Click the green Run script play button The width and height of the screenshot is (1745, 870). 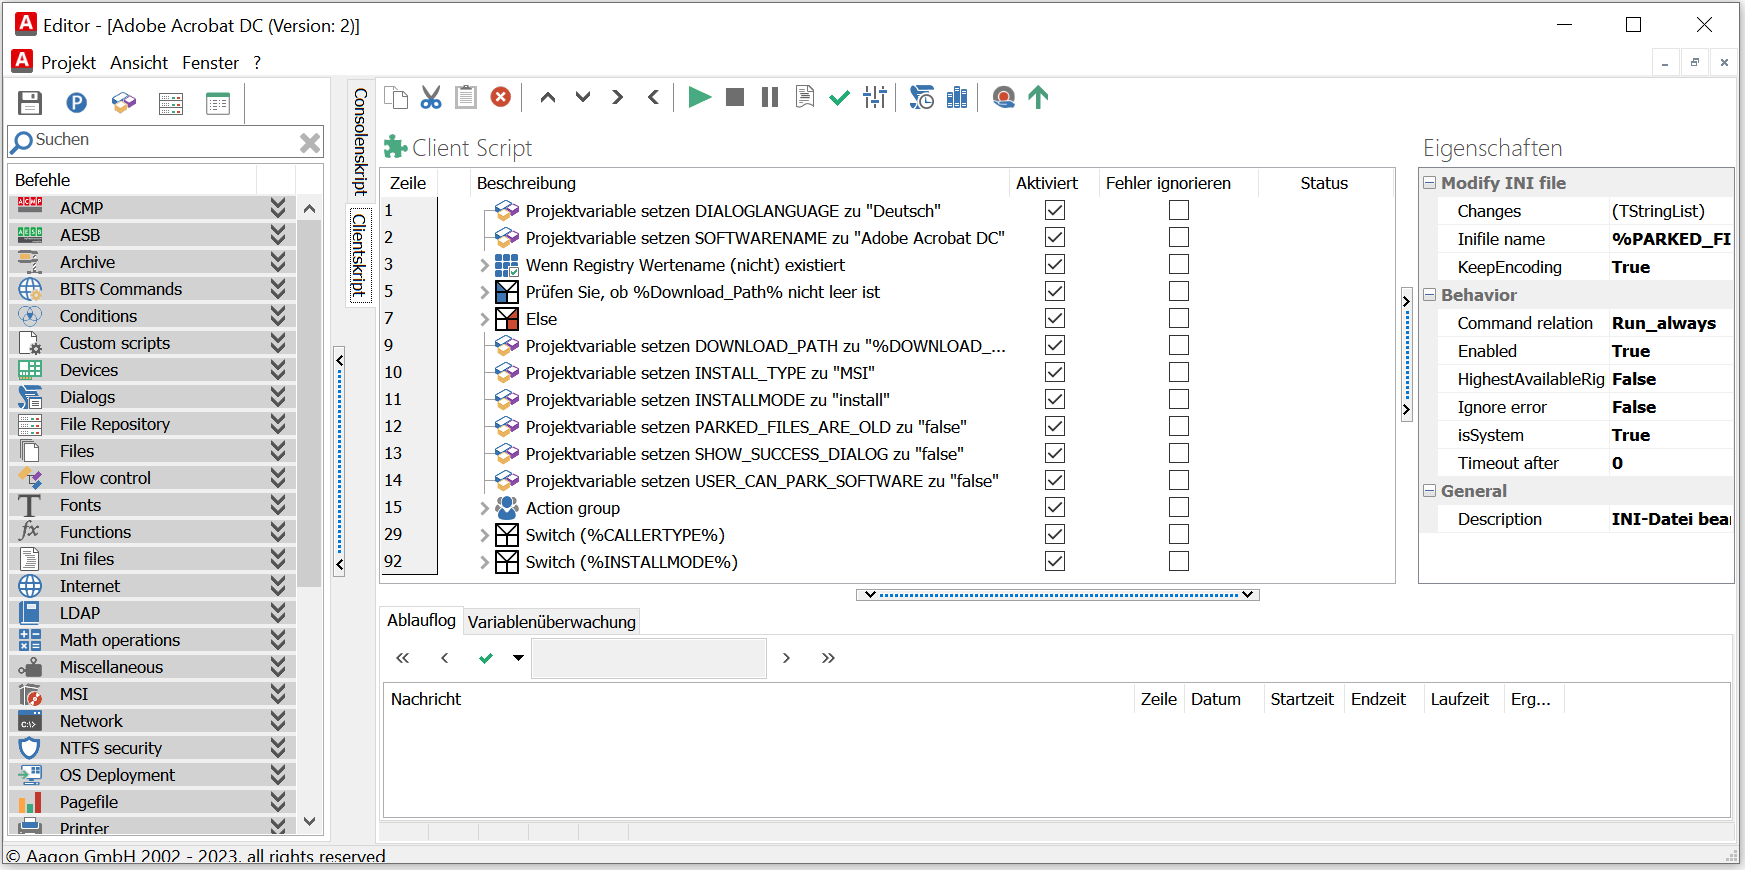pos(699,97)
